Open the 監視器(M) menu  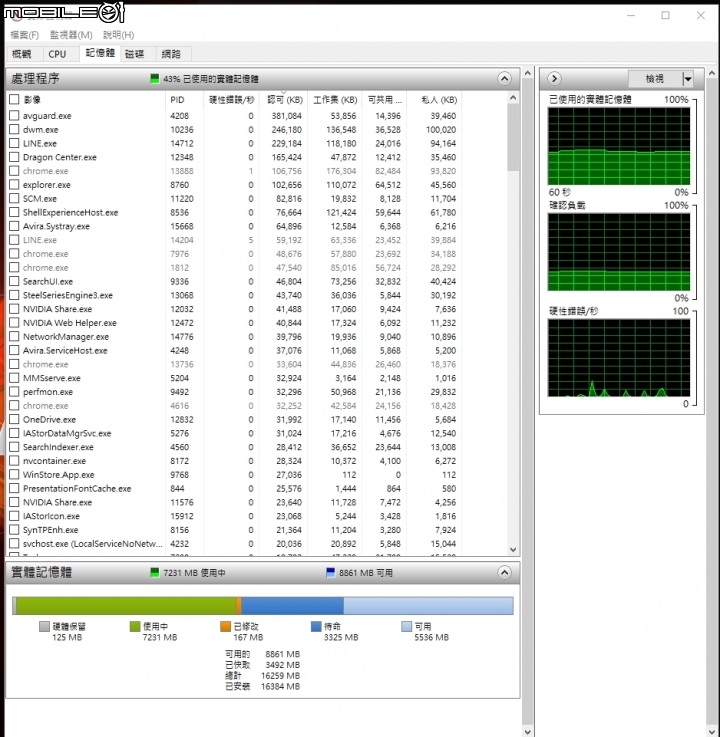[x=71, y=35]
